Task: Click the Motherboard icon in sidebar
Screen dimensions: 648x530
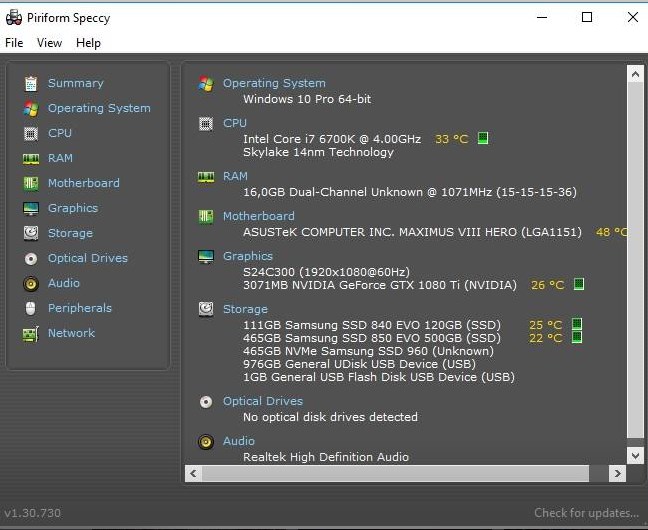Action: point(31,184)
